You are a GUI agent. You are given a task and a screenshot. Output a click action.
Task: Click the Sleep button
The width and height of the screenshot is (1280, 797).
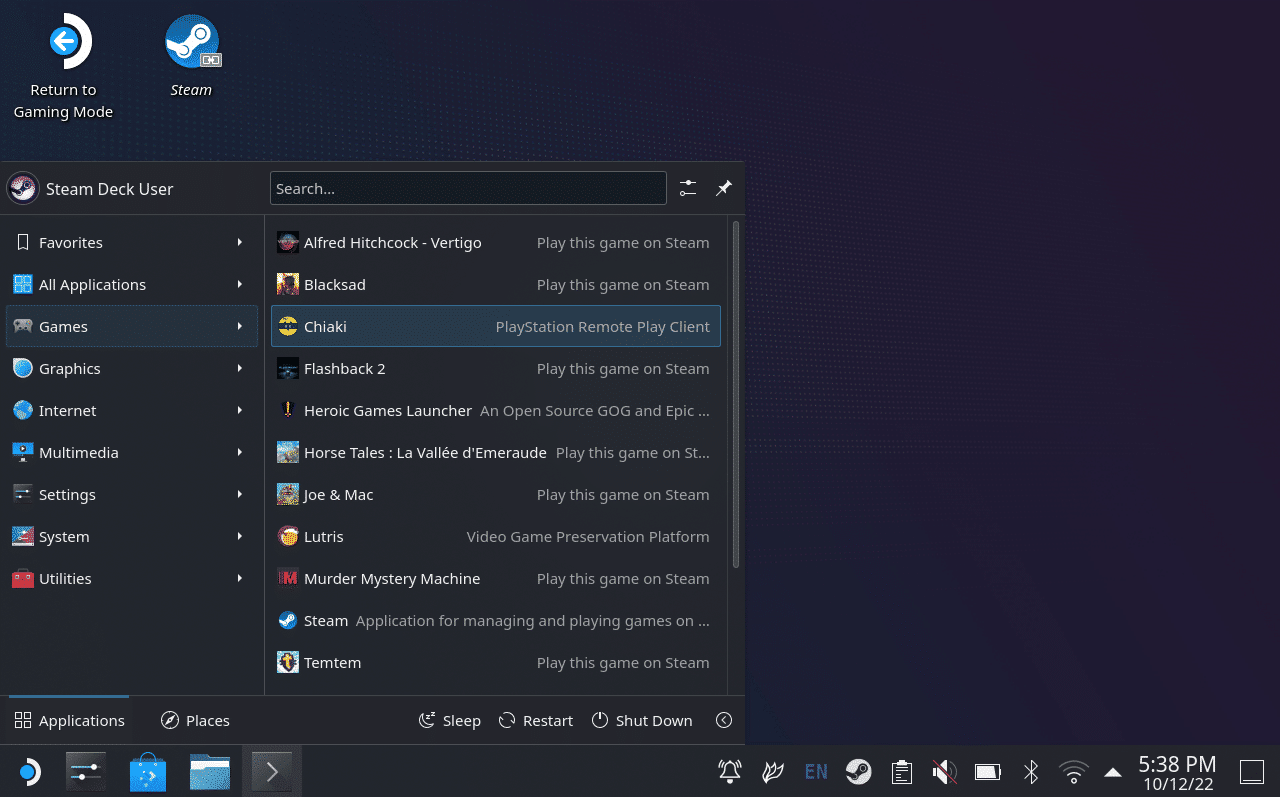point(450,721)
